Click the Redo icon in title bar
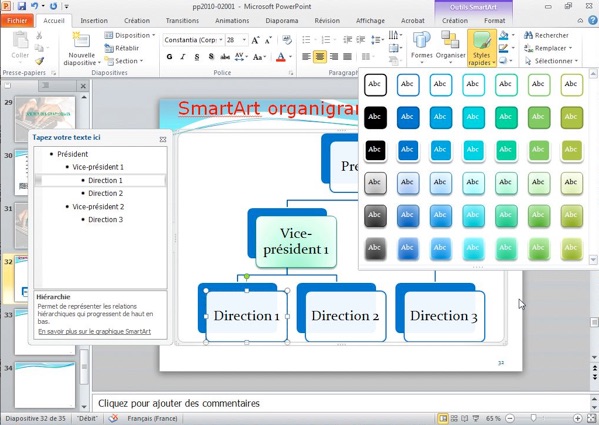The height and width of the screenshot is (425, 599). (x=53, y=6)
